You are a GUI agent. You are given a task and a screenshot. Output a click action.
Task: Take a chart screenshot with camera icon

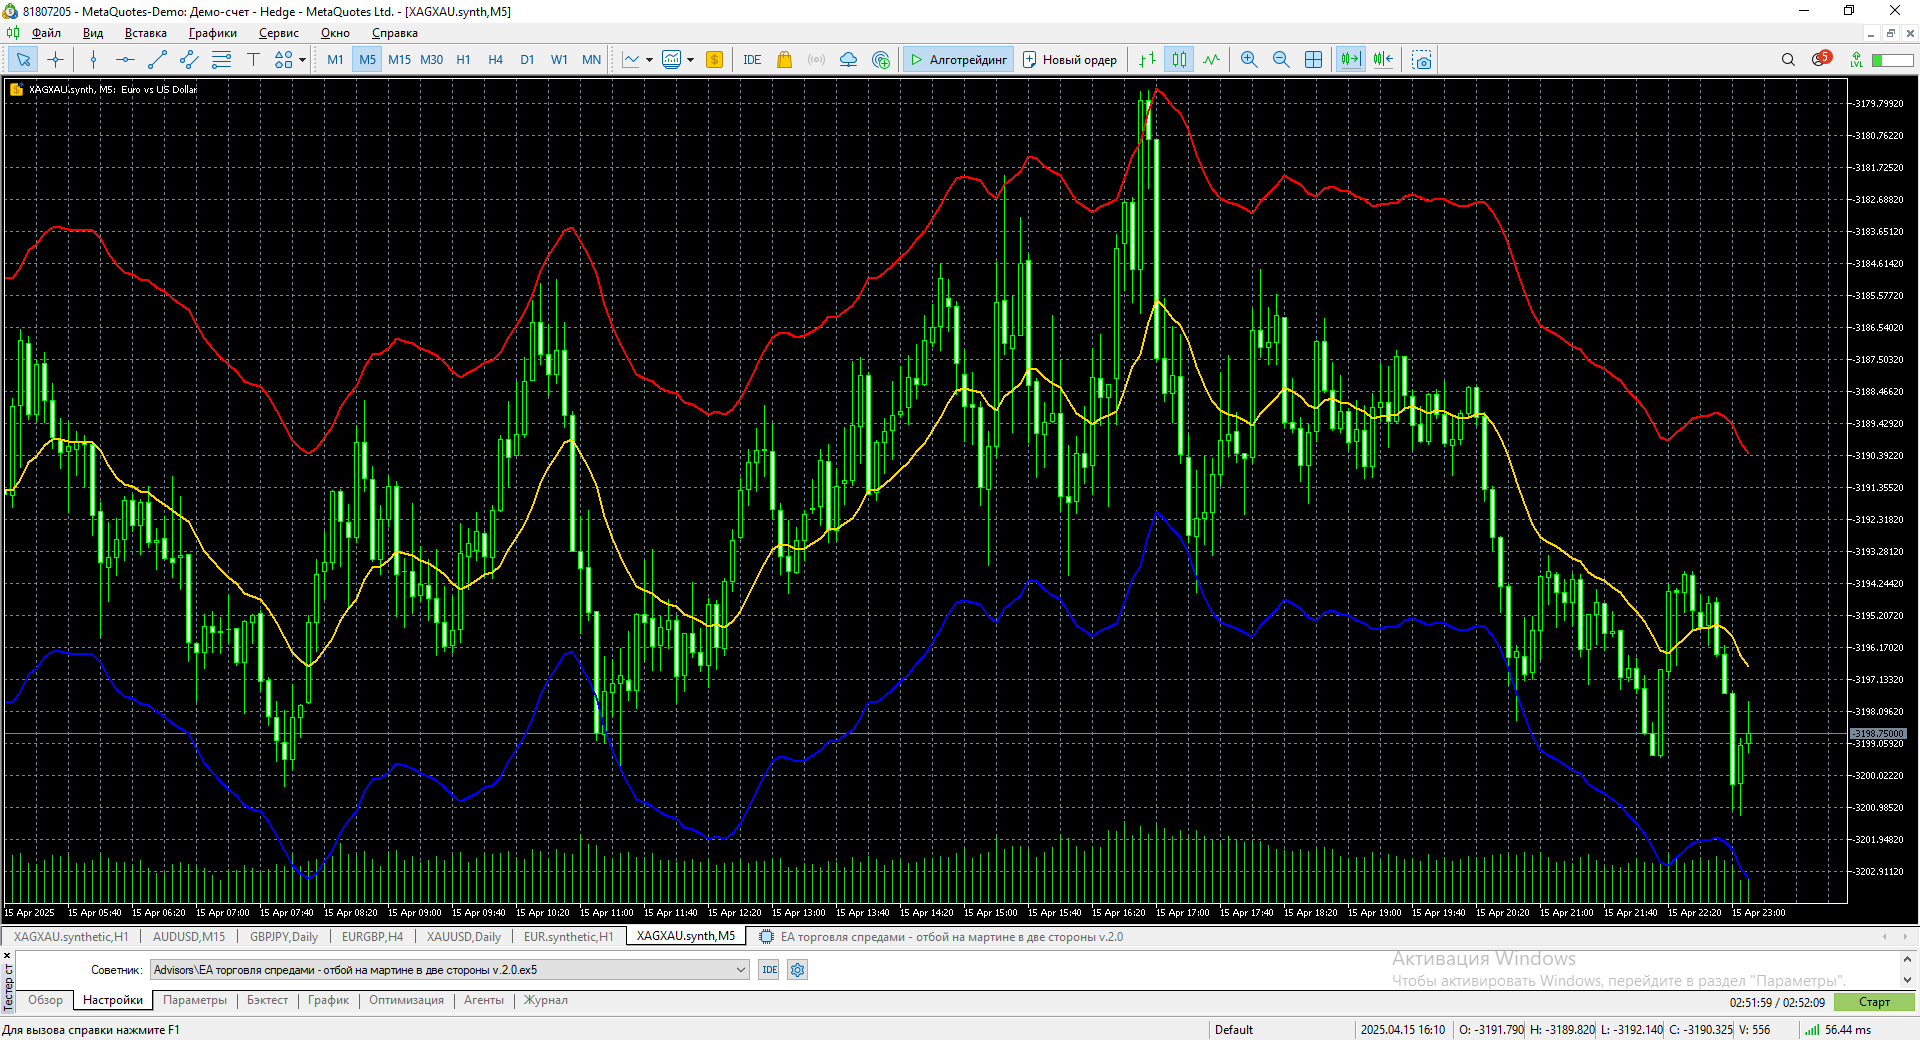click(x=1421, y=60)
